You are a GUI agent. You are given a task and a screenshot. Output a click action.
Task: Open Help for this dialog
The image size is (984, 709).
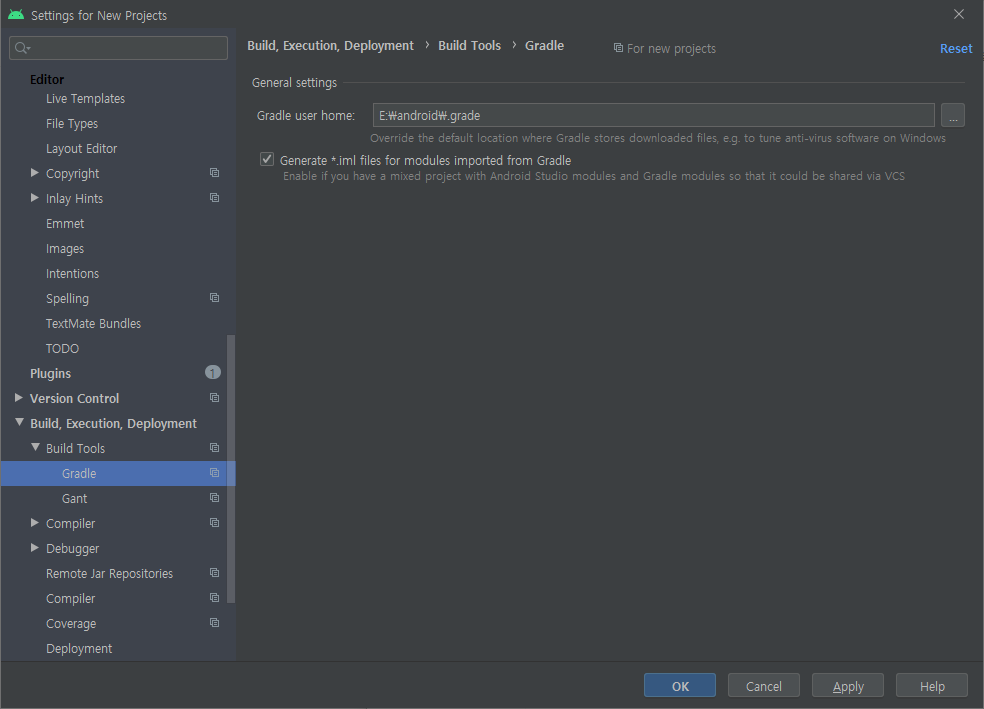[932, 686]
